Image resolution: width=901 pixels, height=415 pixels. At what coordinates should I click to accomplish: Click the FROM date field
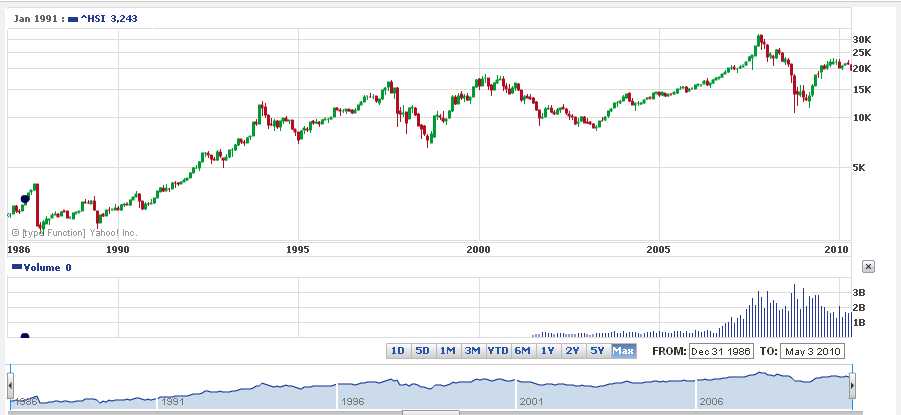point(721,351)
